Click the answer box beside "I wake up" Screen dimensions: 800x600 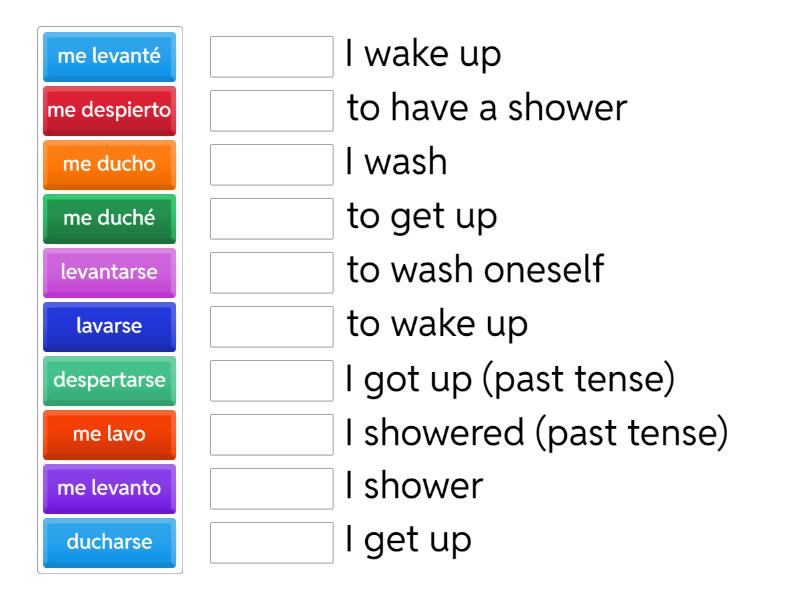click(x=272, y=57)
